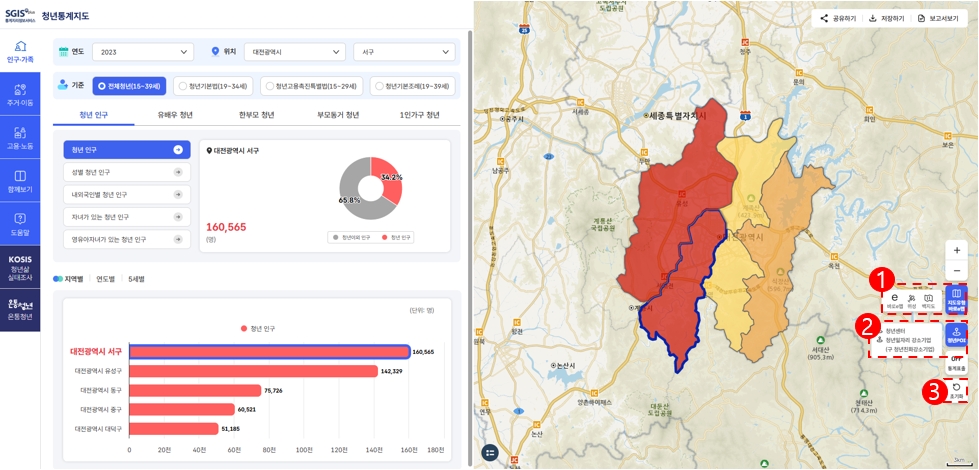
Task: Open the 고용·노동 sidebar section
Action: pyautogui.click(x=20, y=137)
